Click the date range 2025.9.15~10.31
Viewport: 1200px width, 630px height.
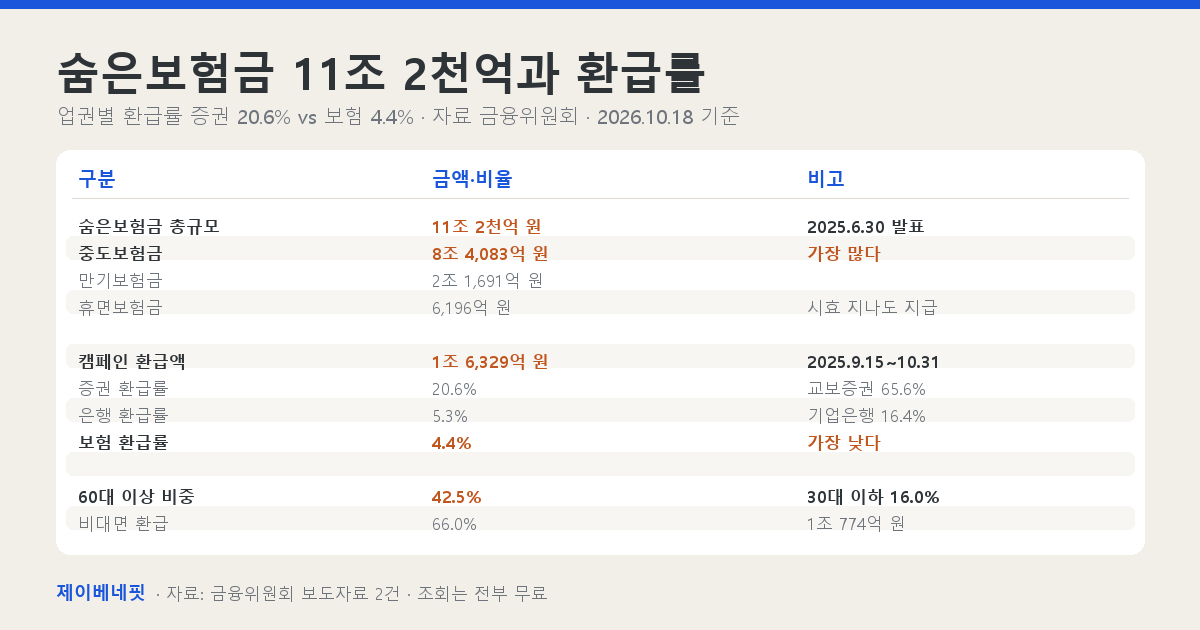click(873, 361)
